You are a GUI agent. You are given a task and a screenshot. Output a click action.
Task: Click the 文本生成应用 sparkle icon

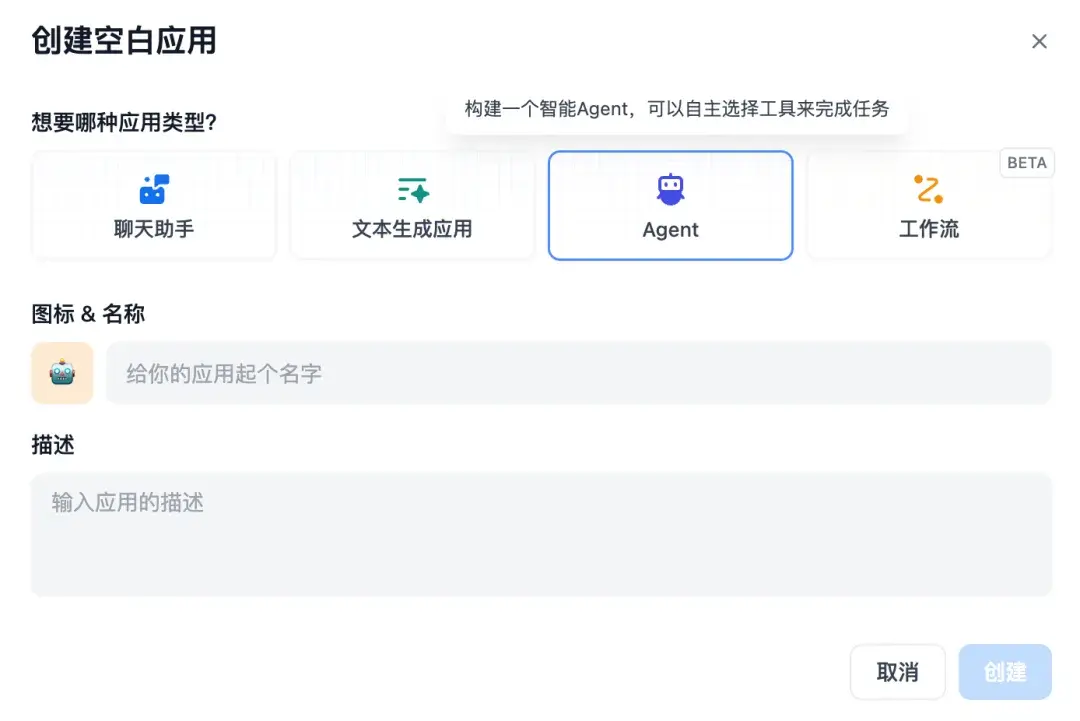click(412, 188)
